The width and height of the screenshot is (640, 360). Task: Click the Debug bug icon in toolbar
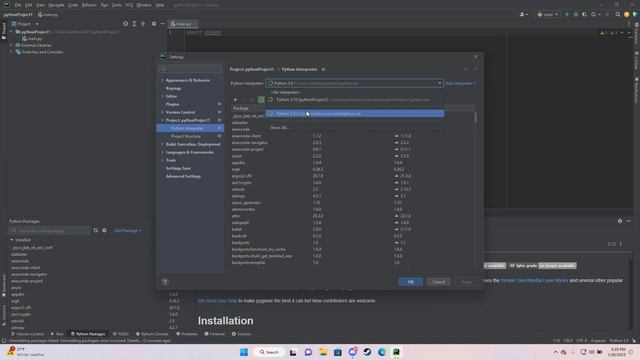(x=576, y=14)
